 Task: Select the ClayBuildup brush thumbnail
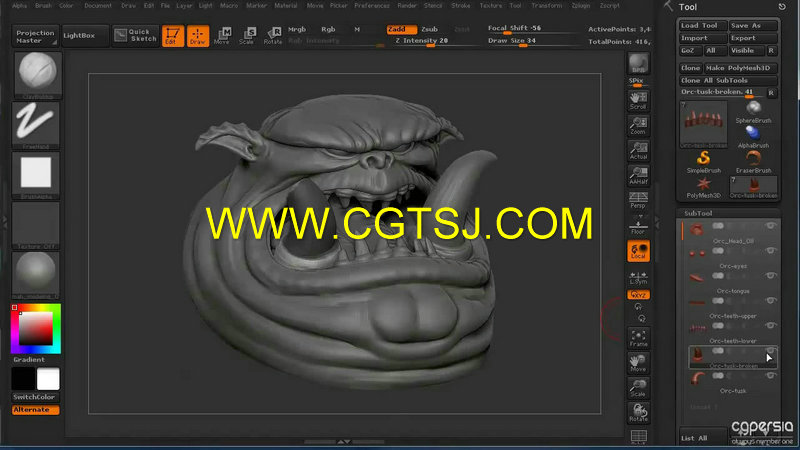pyautogui.click(x=36, y=75)
